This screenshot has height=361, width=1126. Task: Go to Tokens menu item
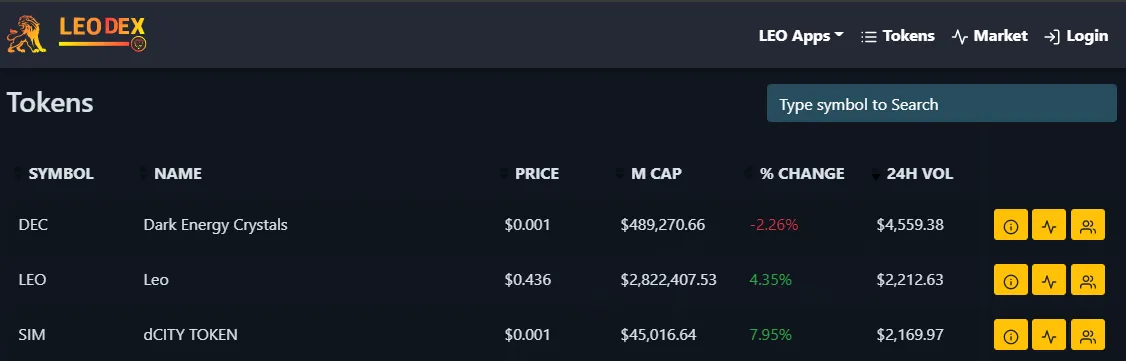(898, 36)
